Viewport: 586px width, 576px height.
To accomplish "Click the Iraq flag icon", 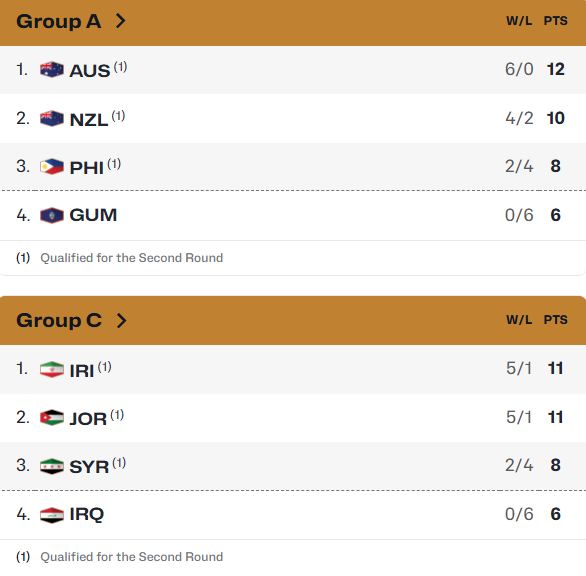I will pos(52,515).
